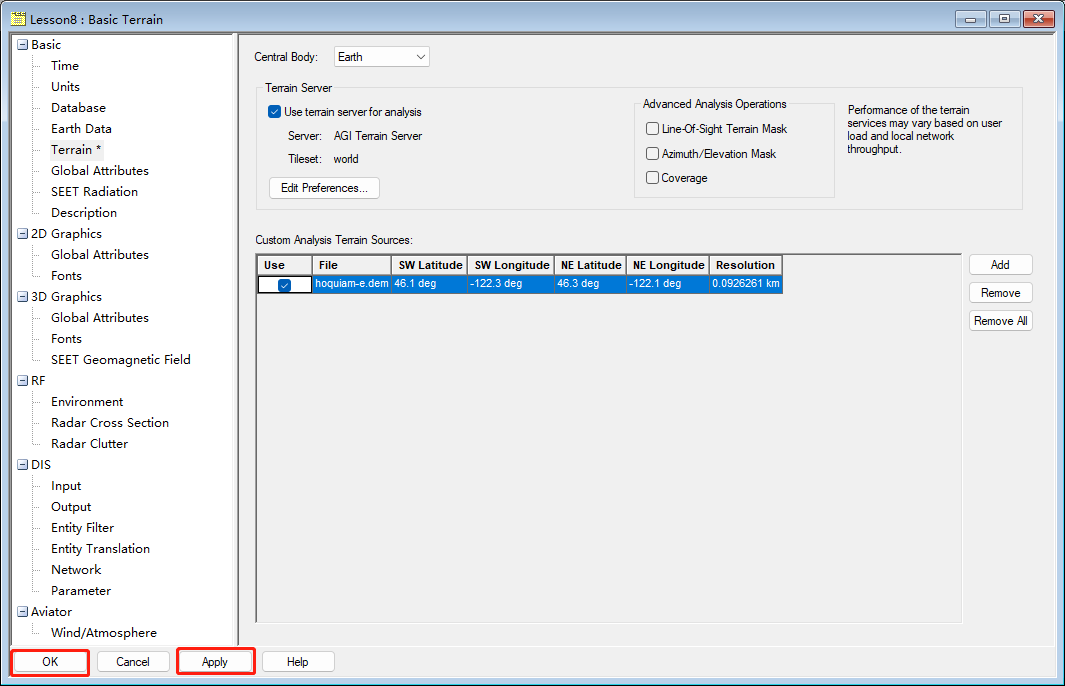Collapse the Basic tree node
Viewport: 1065px width, 686px height.
(x=23, y=45)
